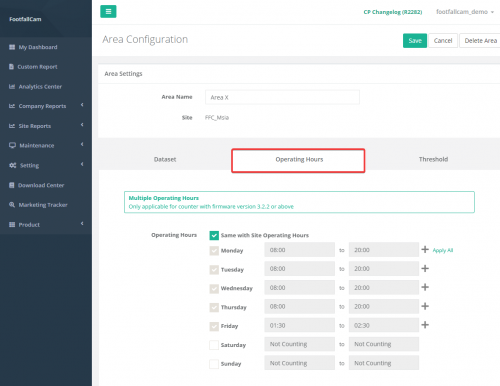
Task: Switch to the Threshold tab
Action: [433, 159]
